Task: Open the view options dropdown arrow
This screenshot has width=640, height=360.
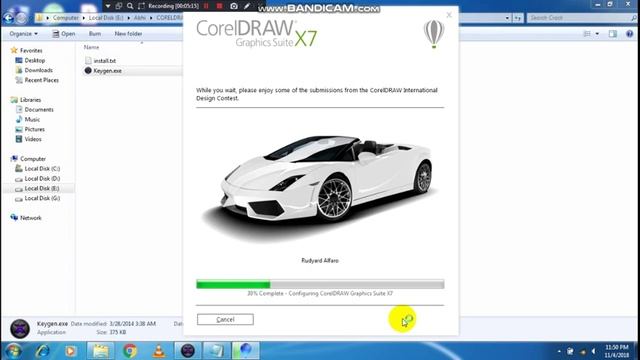Action: (597, 34)
